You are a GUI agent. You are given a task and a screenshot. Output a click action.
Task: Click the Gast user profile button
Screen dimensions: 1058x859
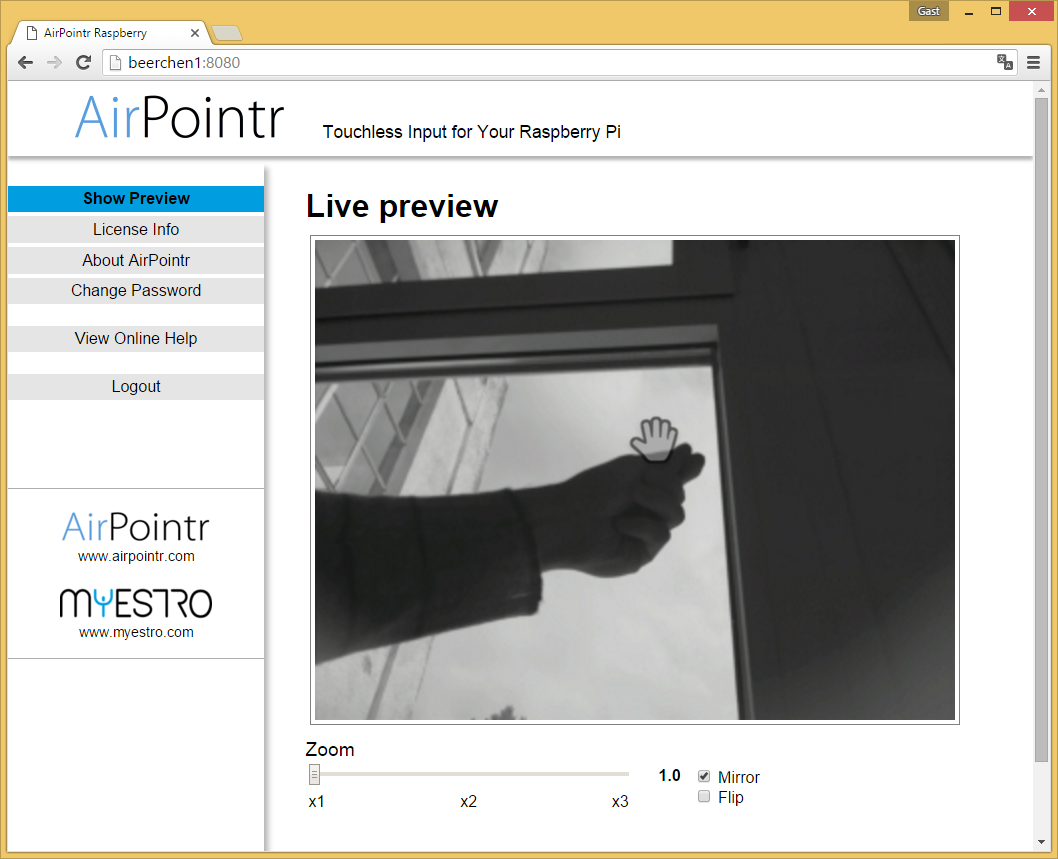[928, 11]
